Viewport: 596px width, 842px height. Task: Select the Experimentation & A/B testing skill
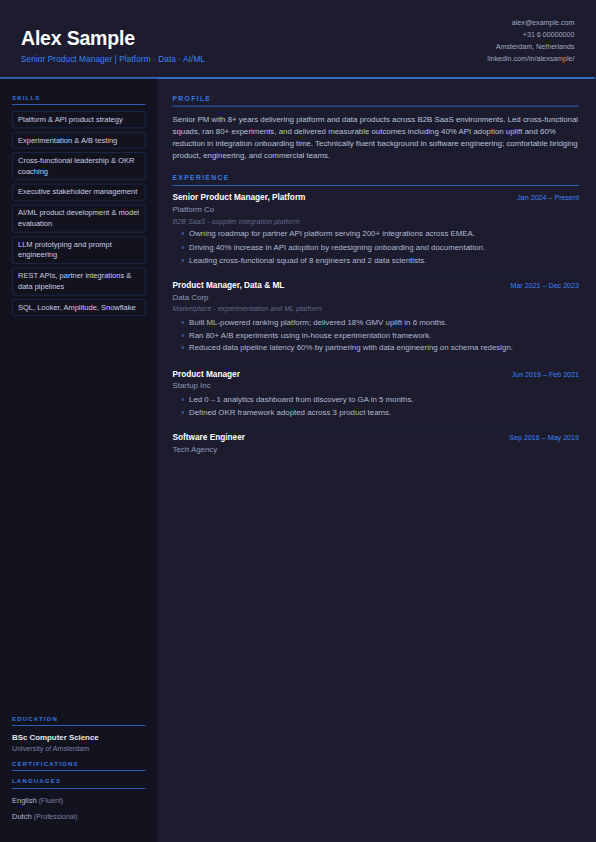coord(78,141)
